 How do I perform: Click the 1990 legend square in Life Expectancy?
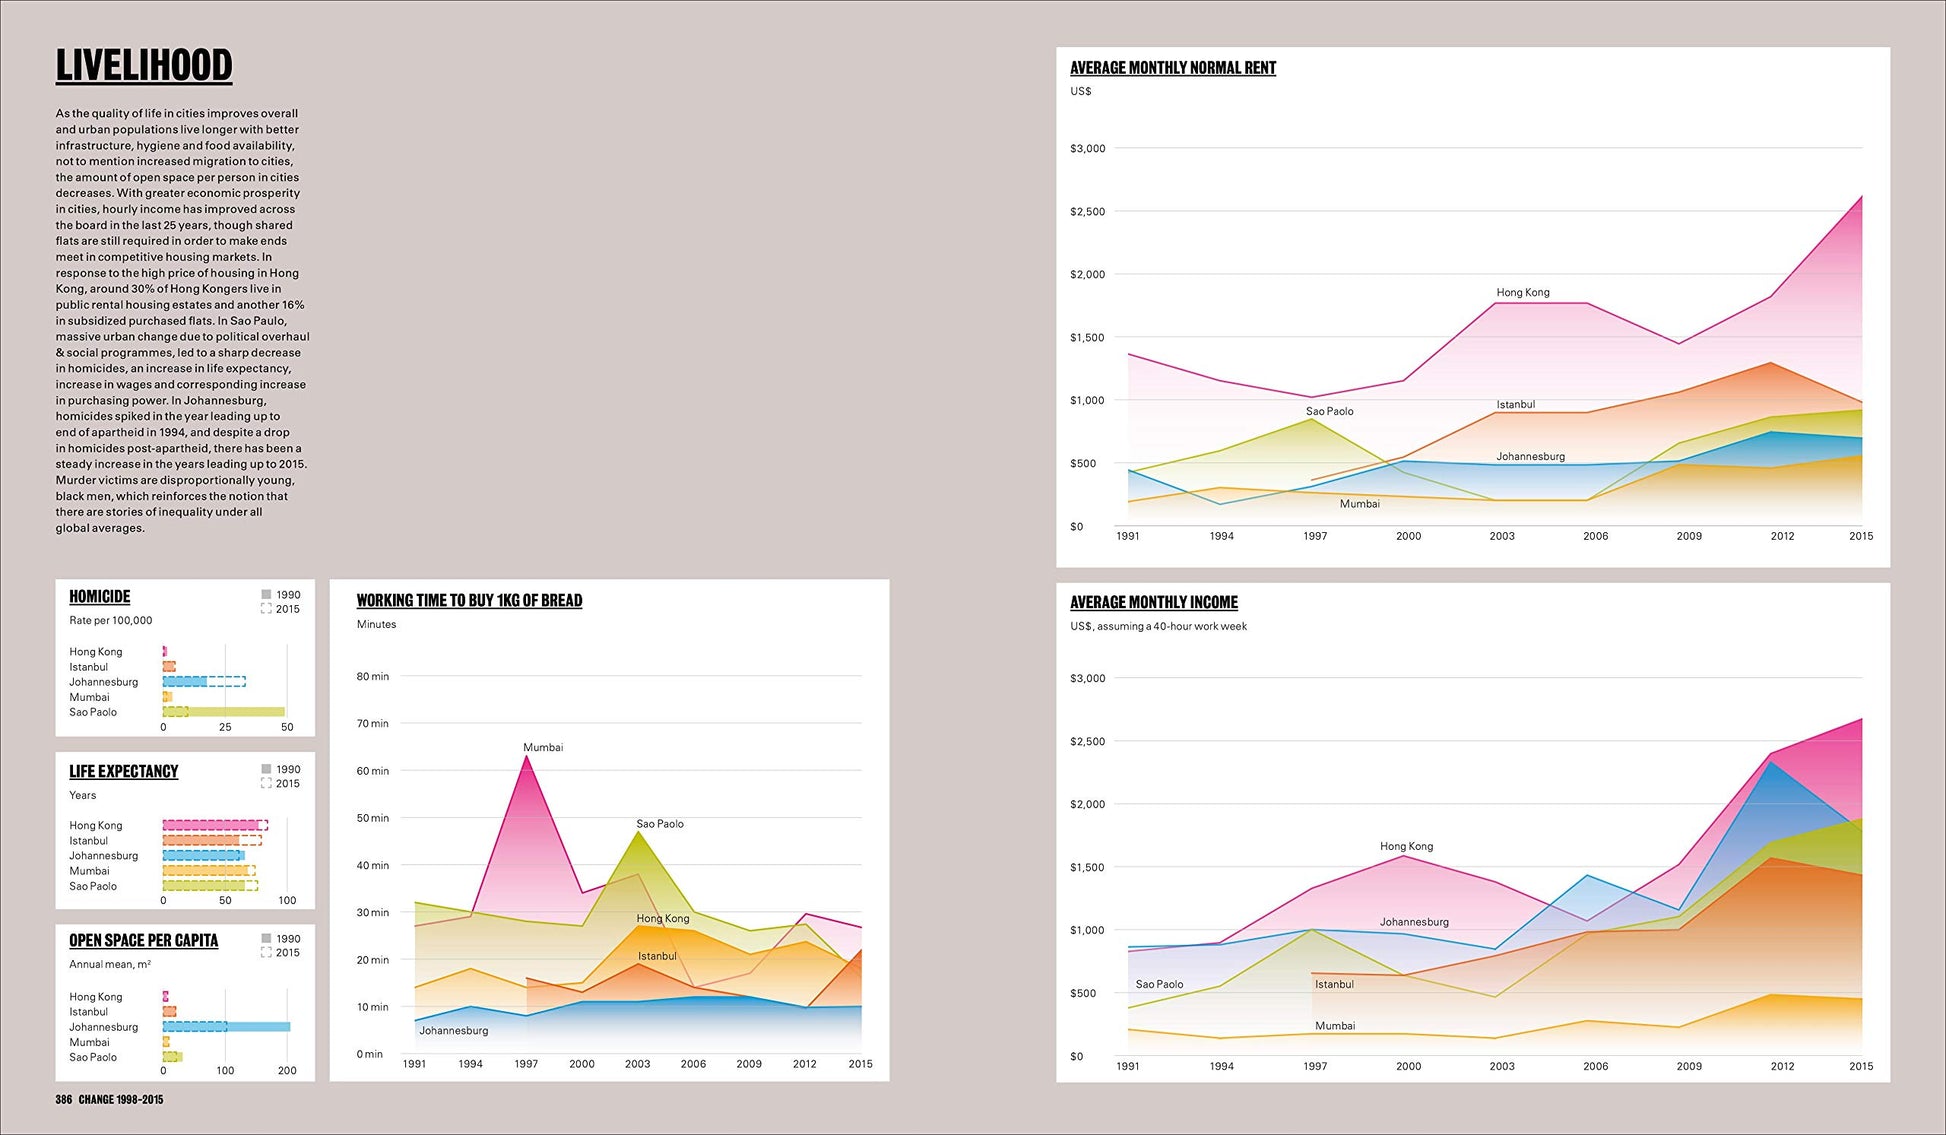tap(266, 769)
